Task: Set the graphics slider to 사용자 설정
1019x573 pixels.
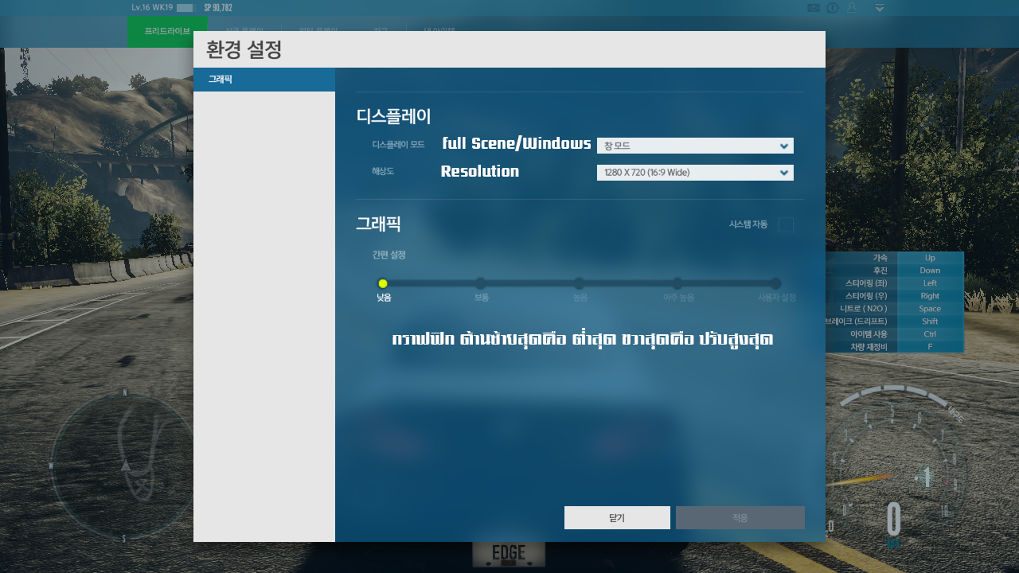Action: point(775,284)
